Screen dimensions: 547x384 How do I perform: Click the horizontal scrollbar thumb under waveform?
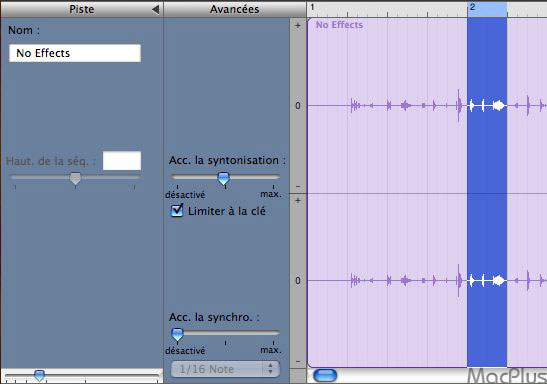pos(325,375)
